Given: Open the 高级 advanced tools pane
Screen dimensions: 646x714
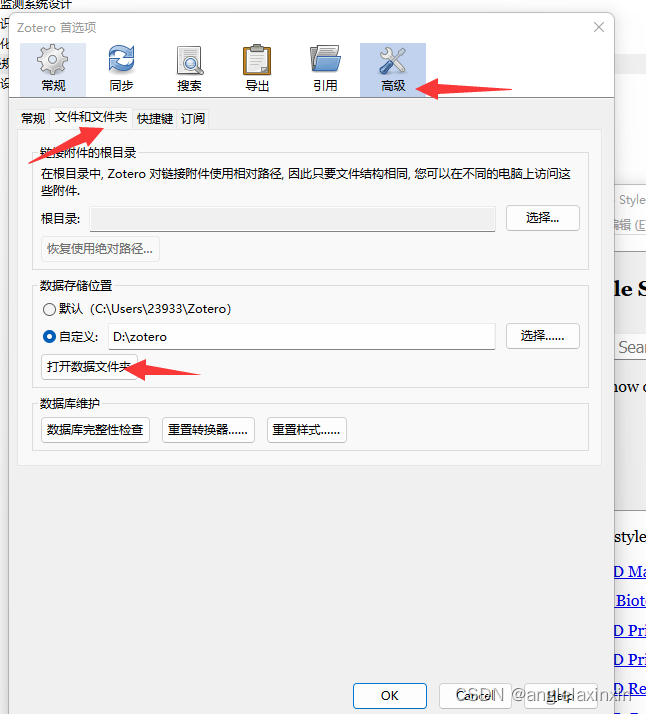Looking at the screenshot, I should pos(393,69).
